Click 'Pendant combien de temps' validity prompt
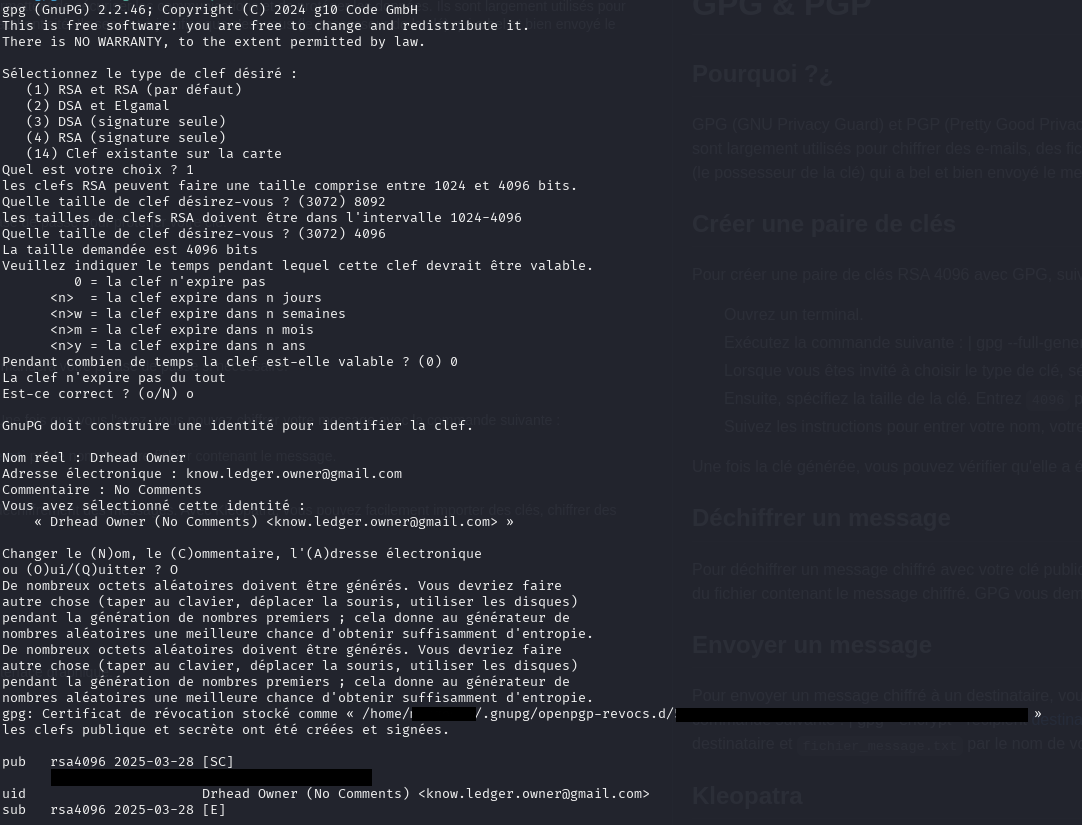This screenshot has height=825, width=1082. click(x=229, y=361)
